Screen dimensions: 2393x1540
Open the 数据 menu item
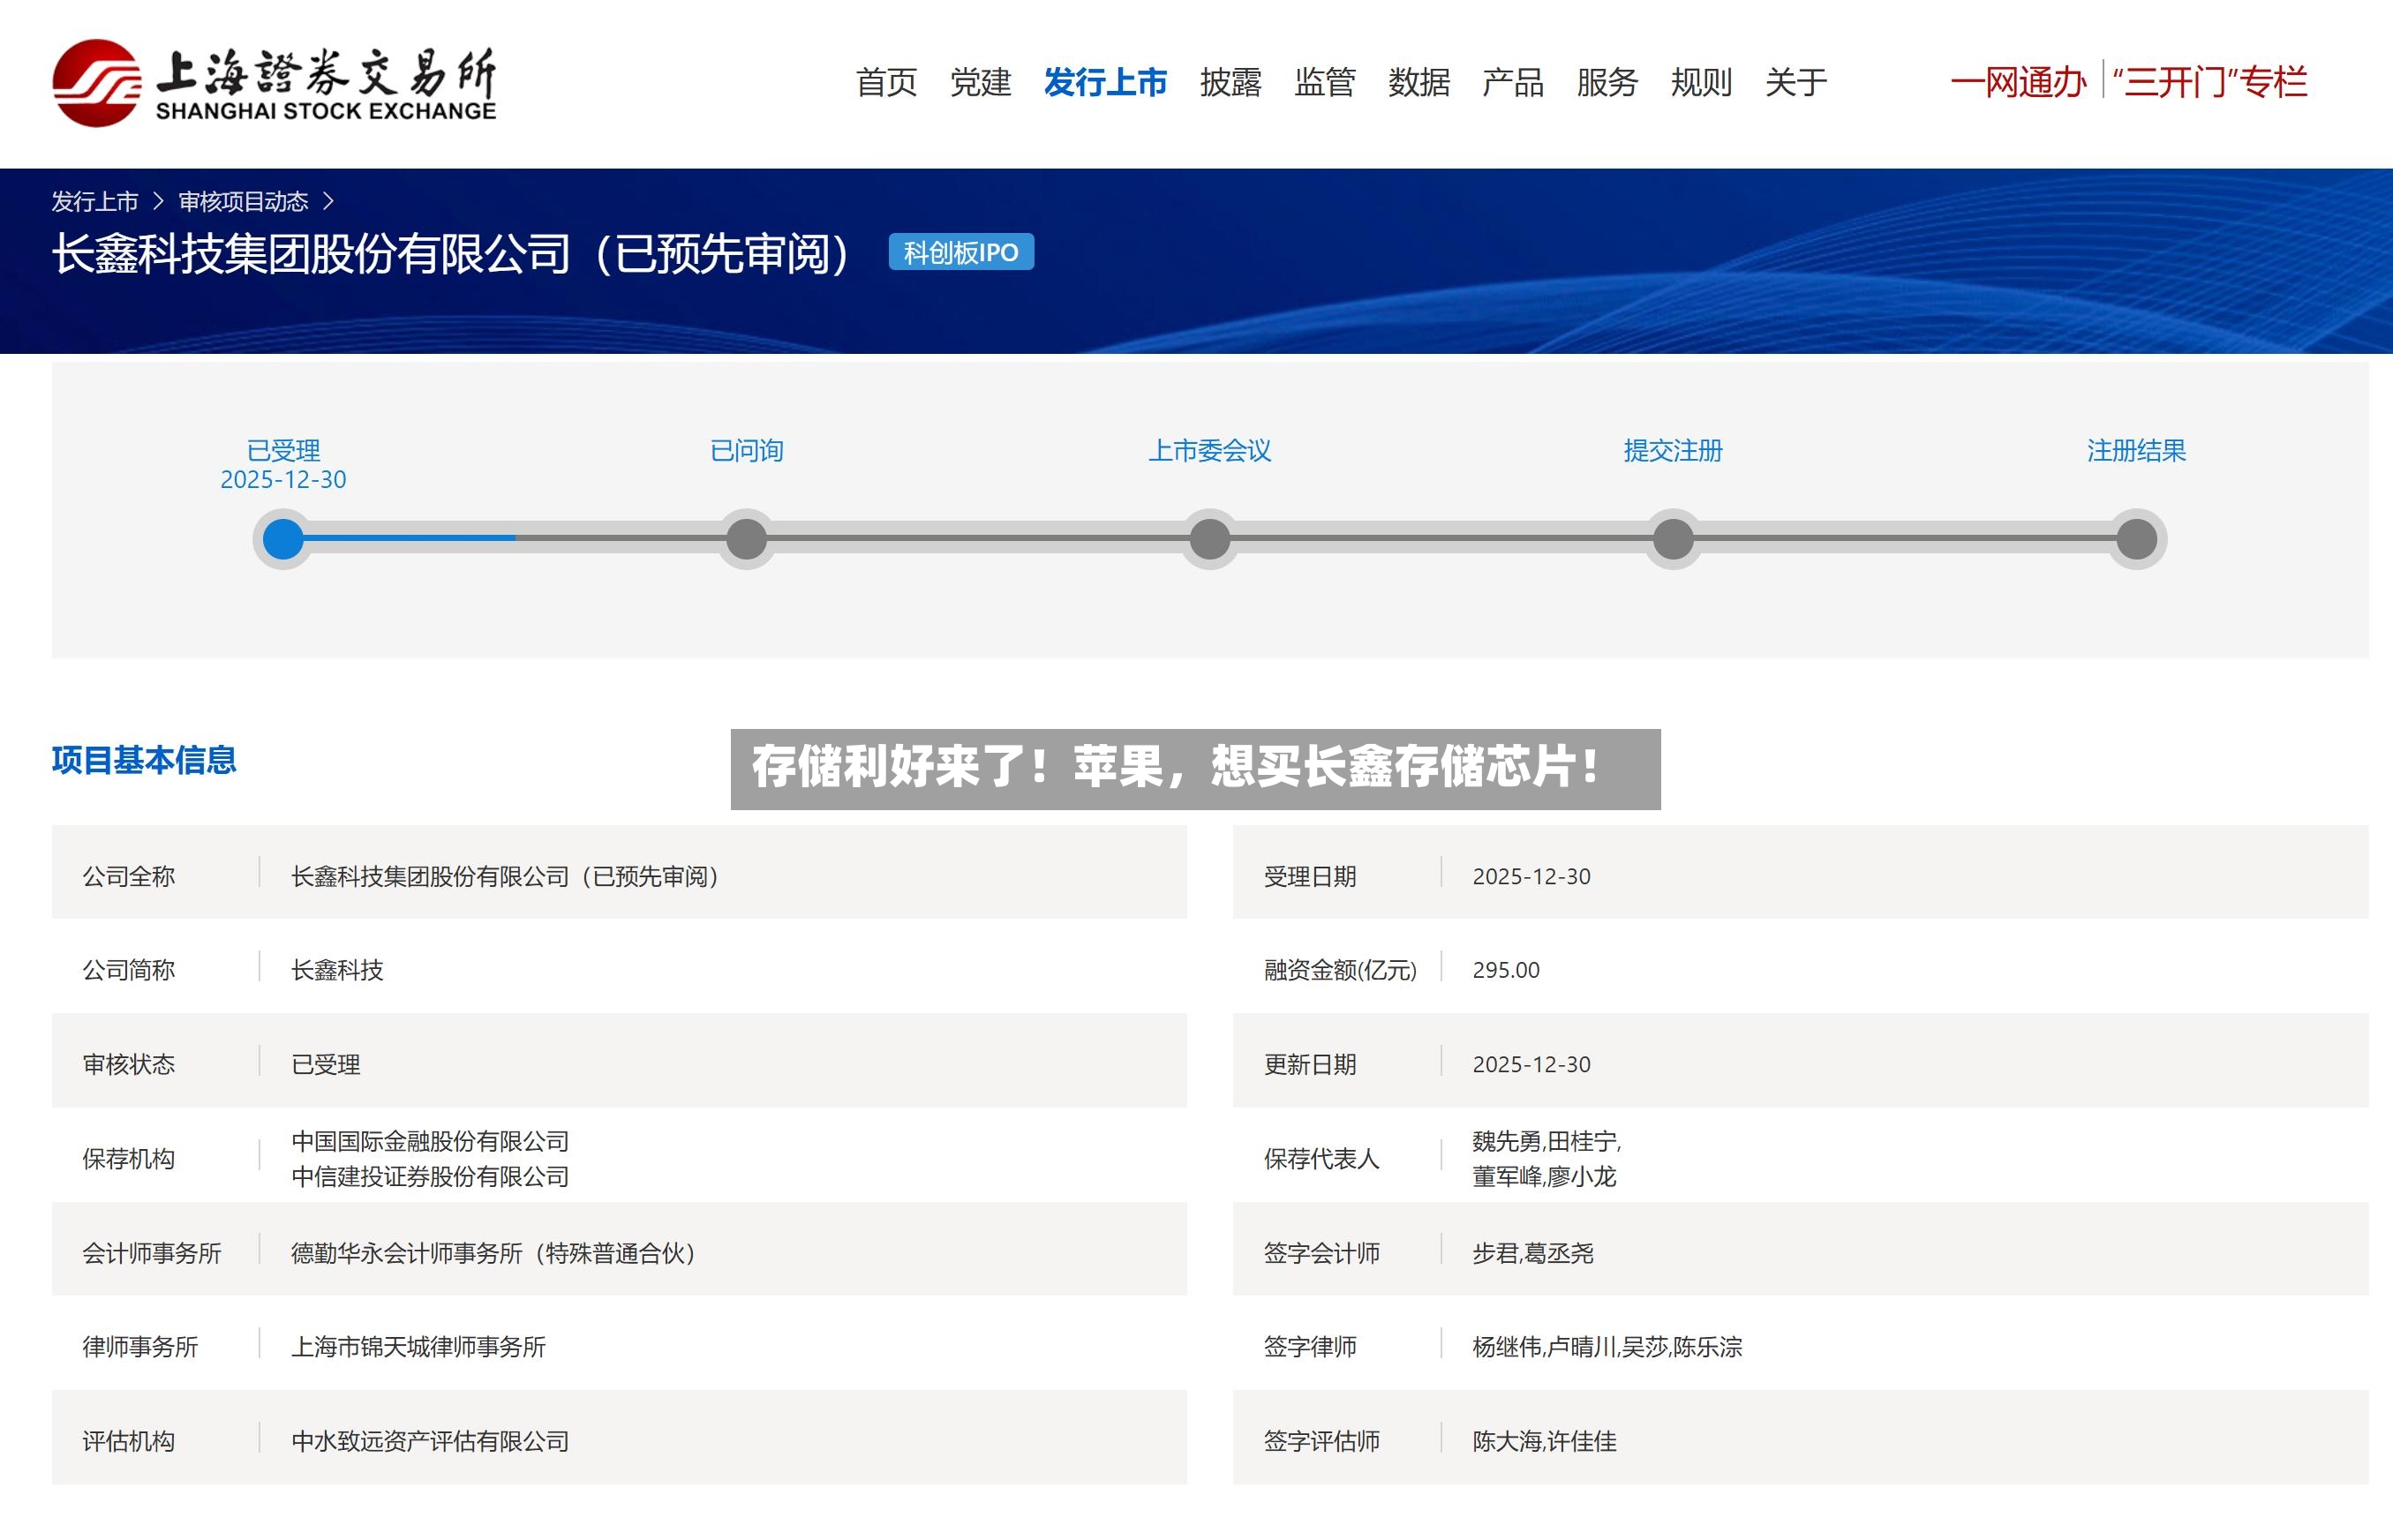[x=1418, y=82]
